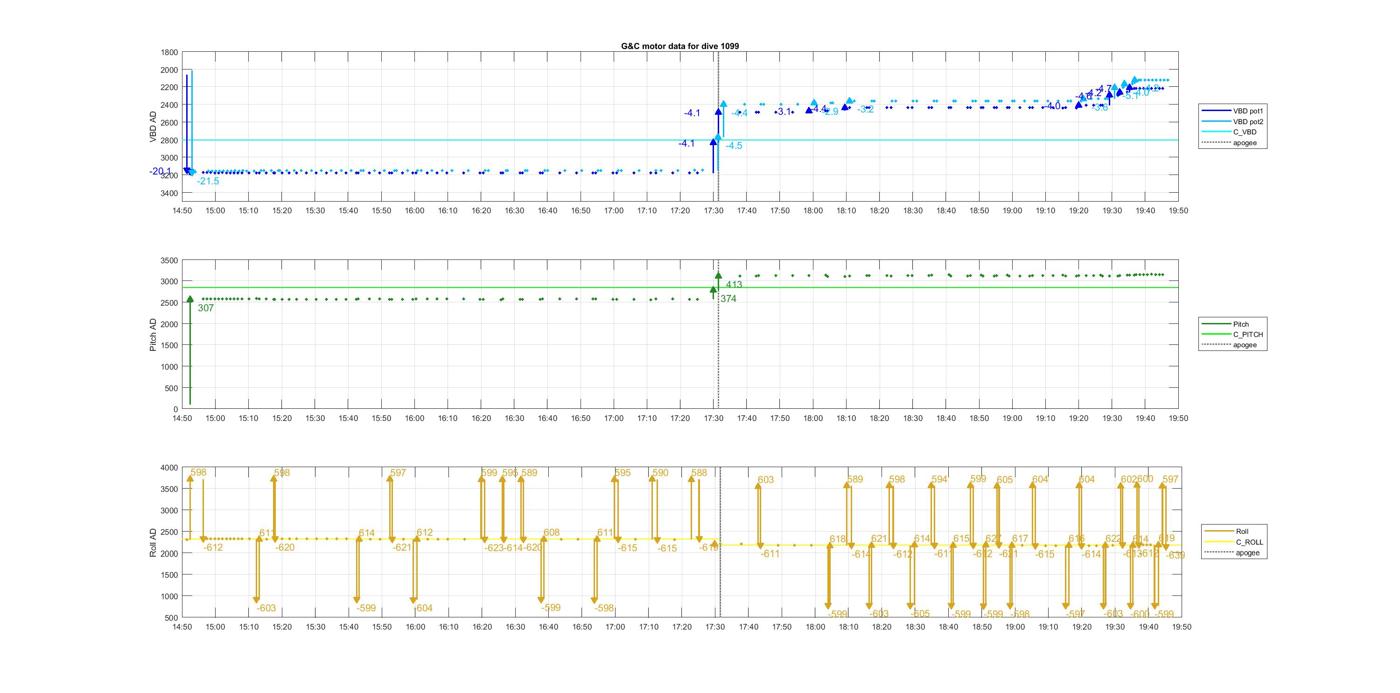Image resolution: width=1400 pixels, height=693 pixels.
Task: Click the '-604' roll annotation
Action: tap(424, 608)
